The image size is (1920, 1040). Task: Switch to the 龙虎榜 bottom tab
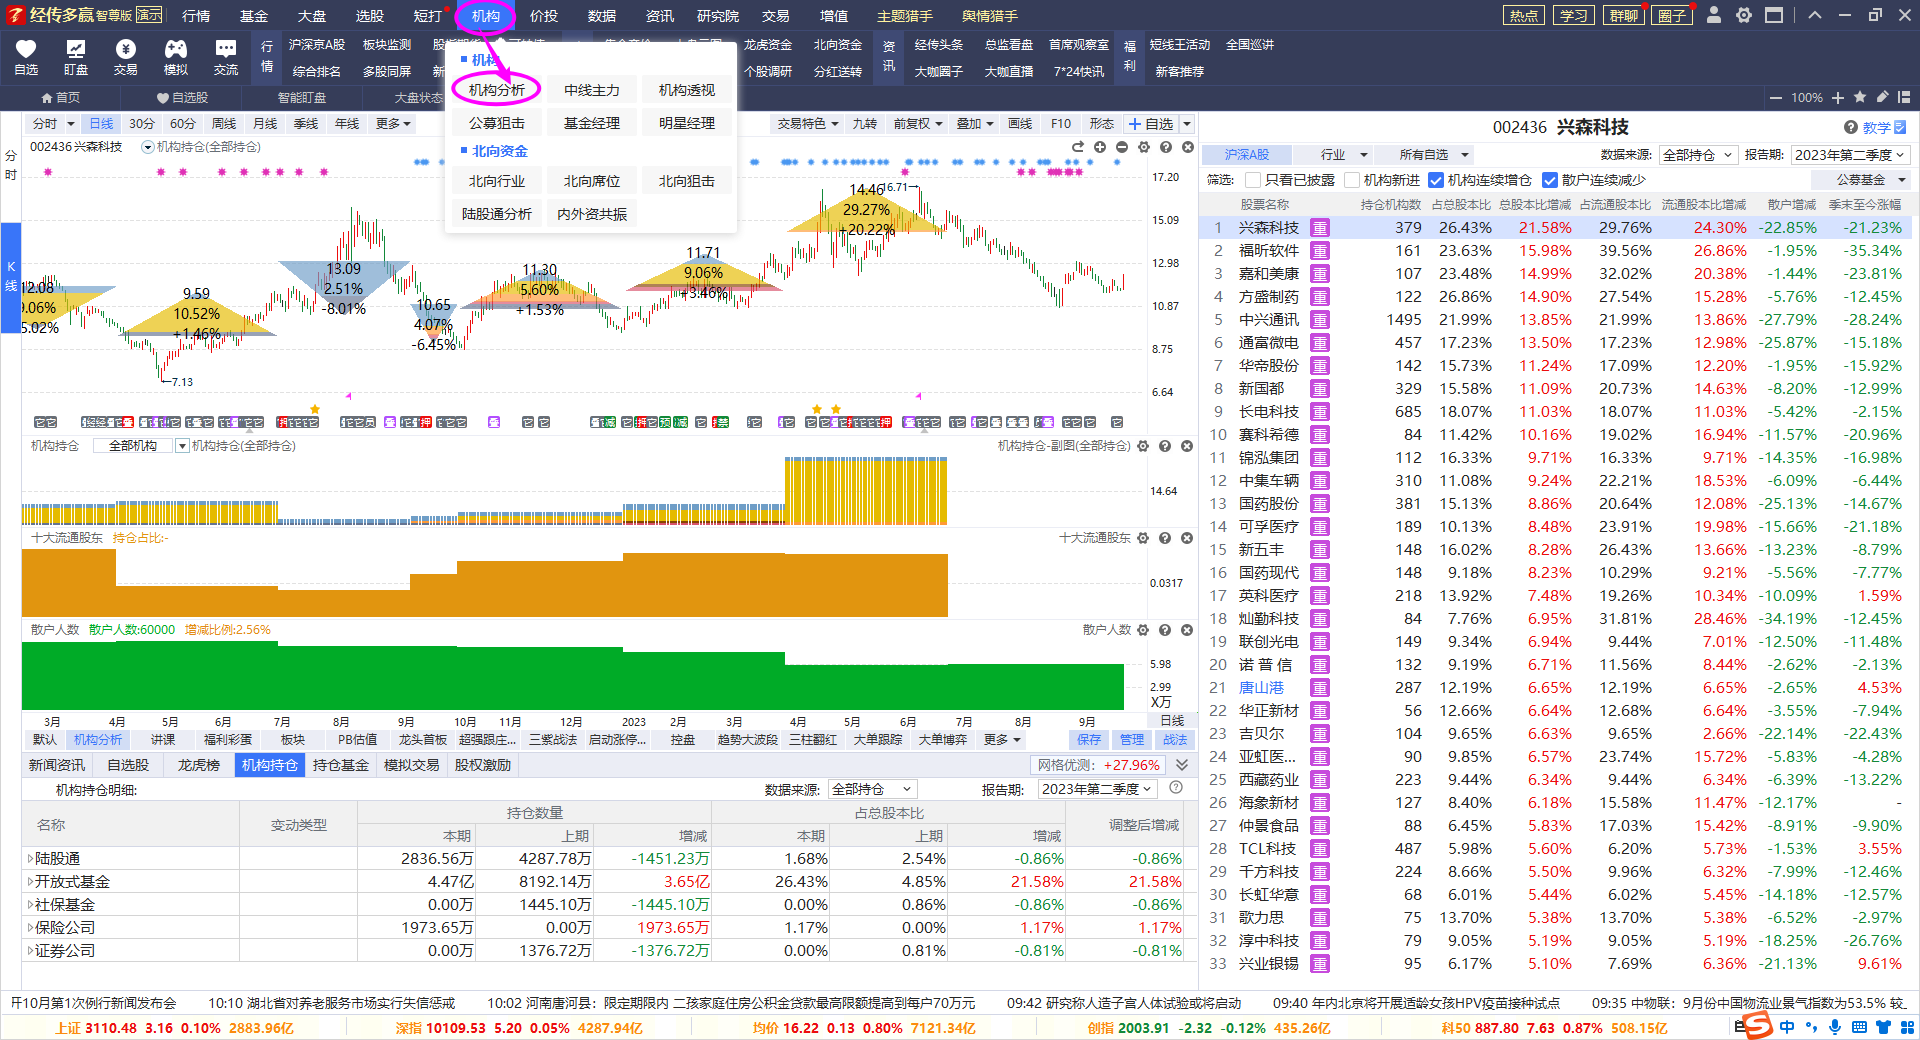tap(198, 765)
